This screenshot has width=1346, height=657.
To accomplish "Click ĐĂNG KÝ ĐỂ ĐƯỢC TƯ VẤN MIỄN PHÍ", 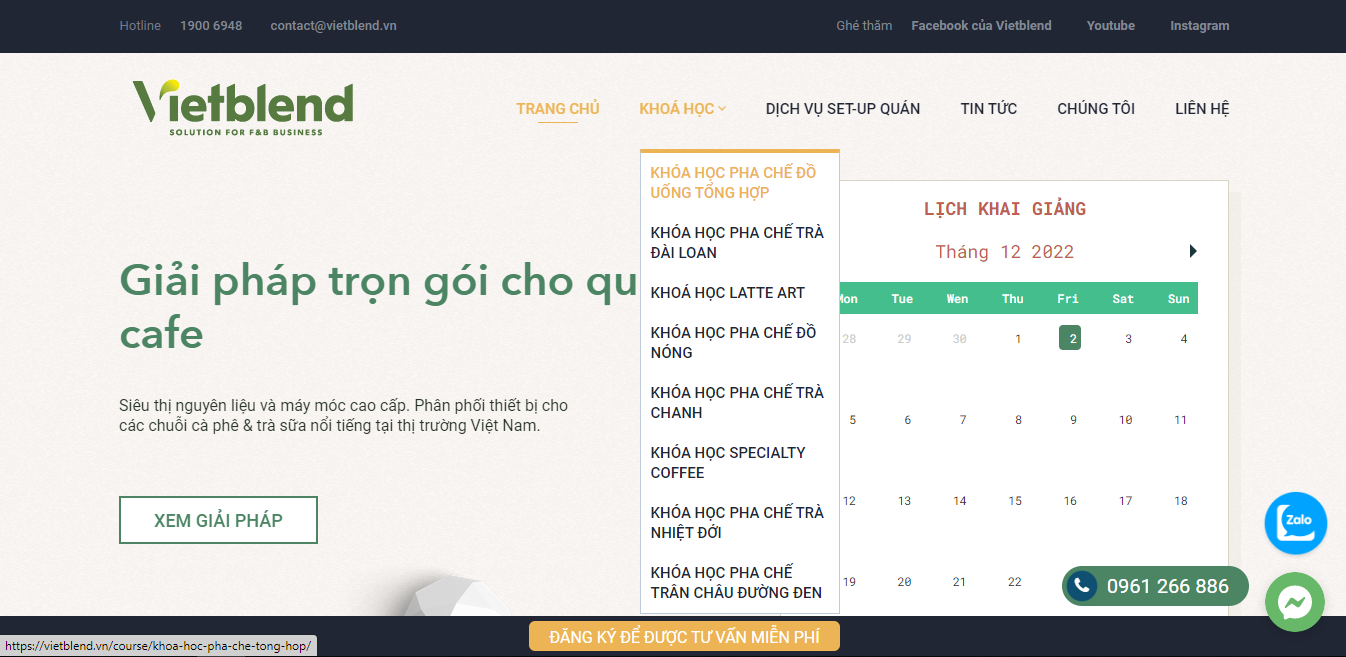I will (x=684, y=637).
